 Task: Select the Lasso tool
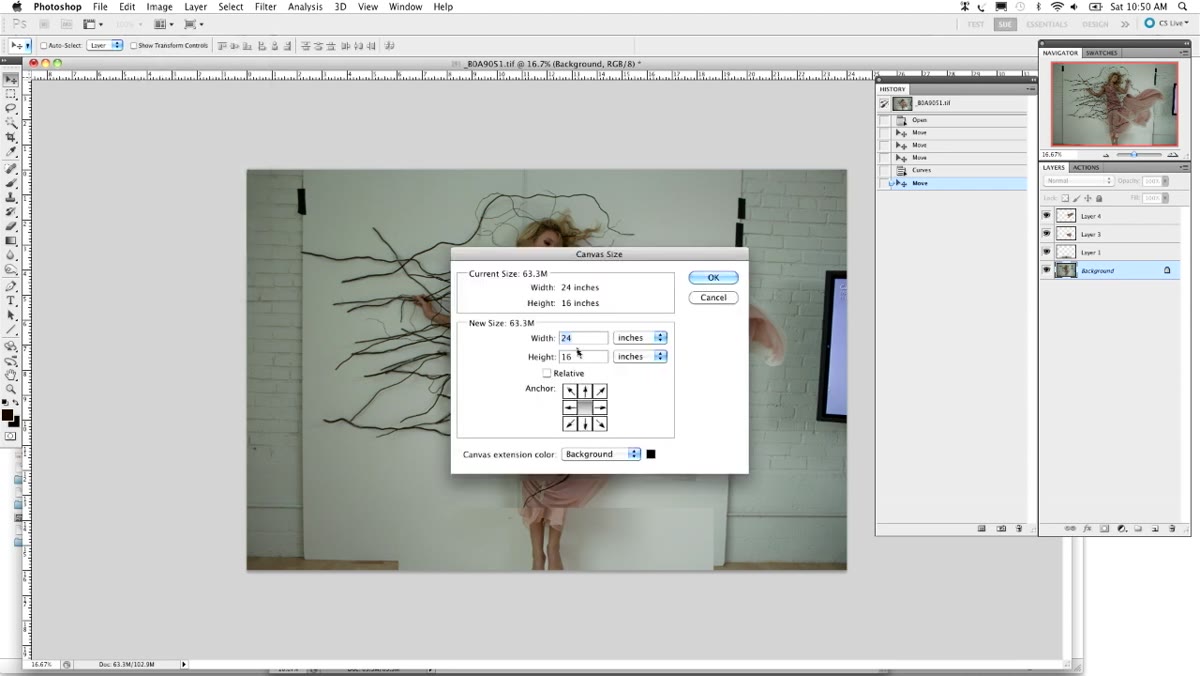click(x=11, y=108)
